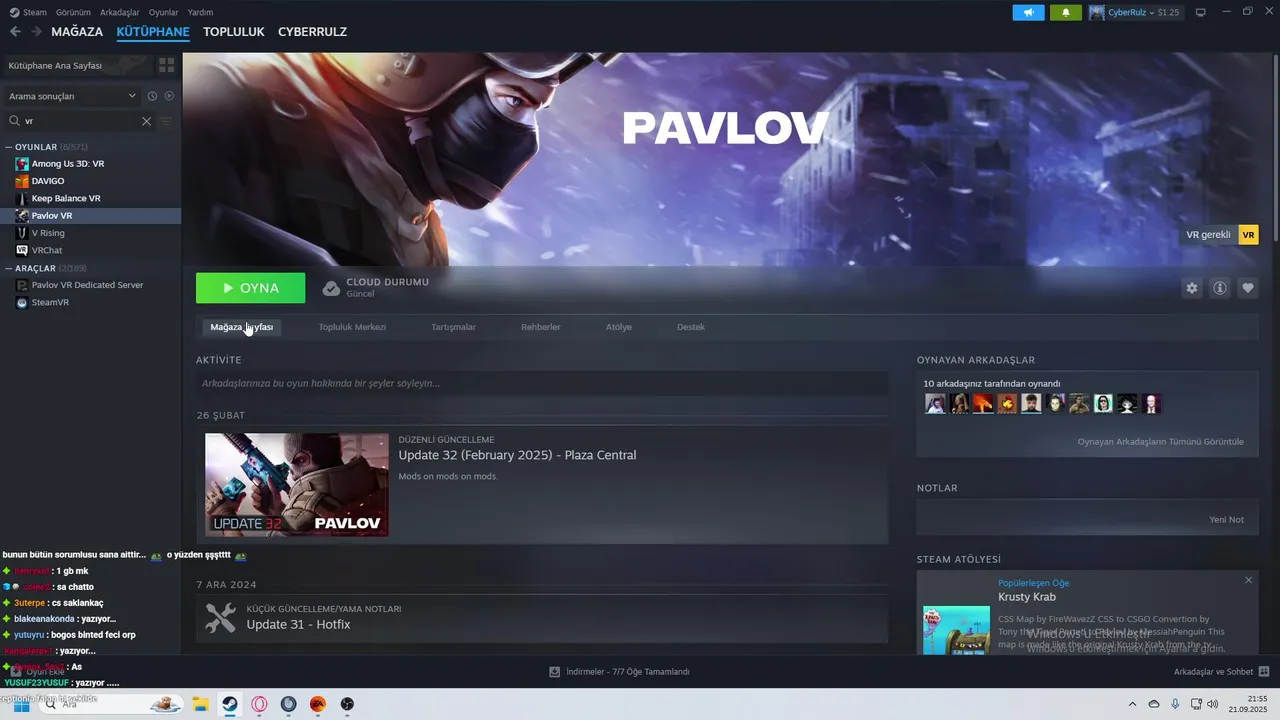View all friends who played link
The height and width of the screenshot is (720, 1280).
click(1161, 441)
